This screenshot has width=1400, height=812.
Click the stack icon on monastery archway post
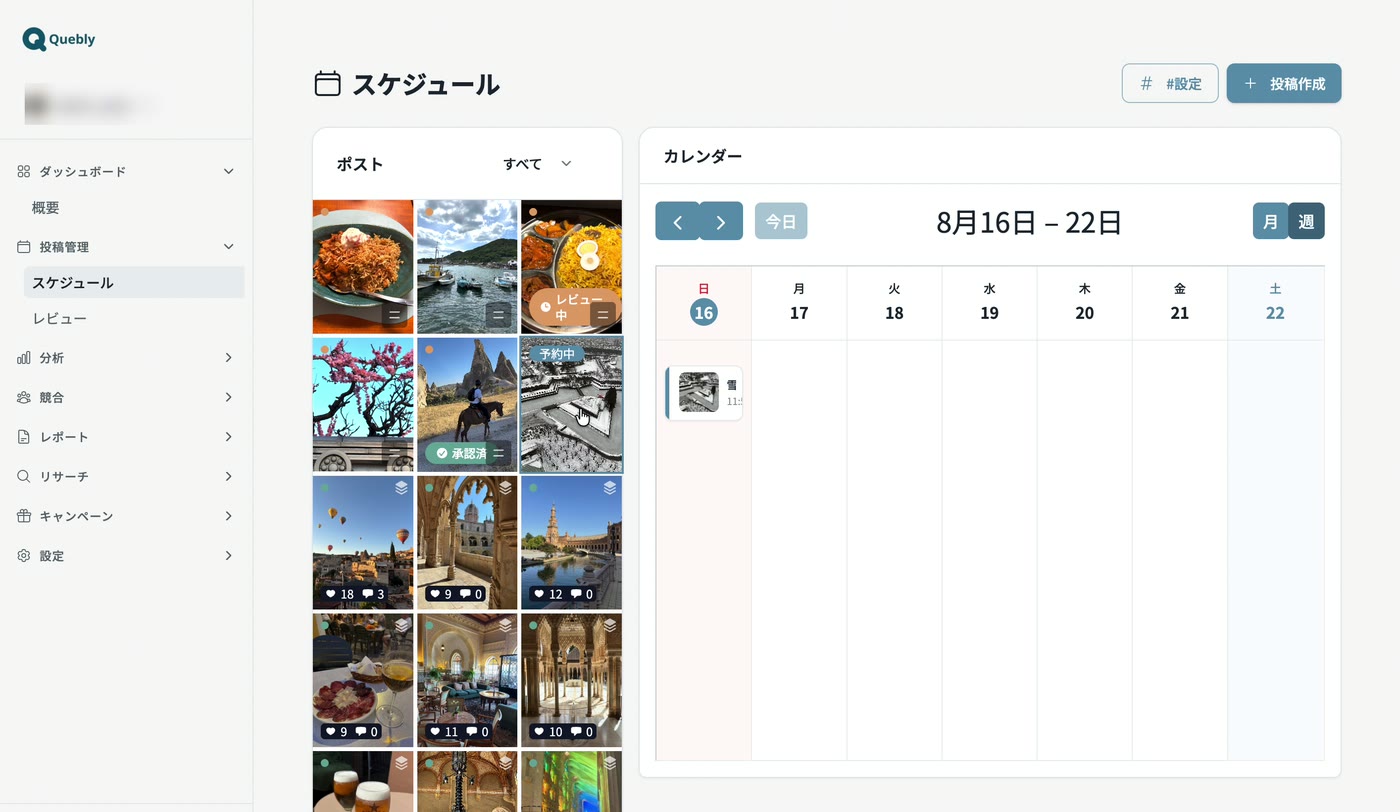(x=505, y=488)
